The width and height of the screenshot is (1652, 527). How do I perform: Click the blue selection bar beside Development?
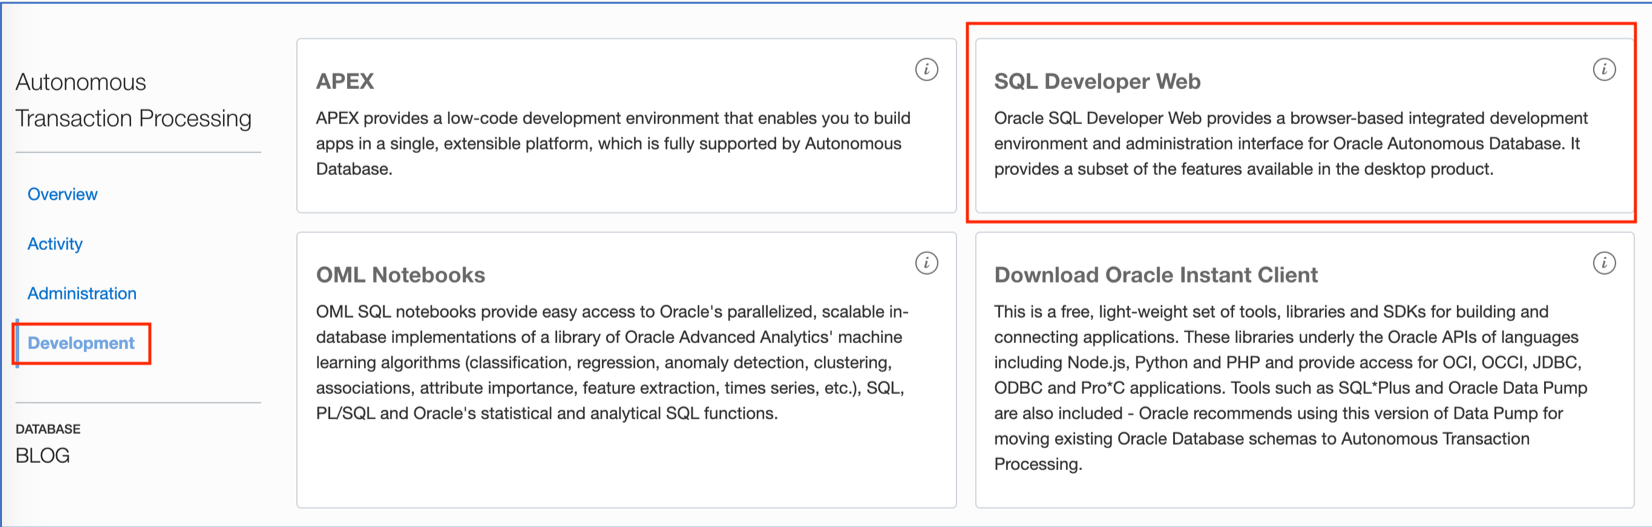coord(17,343)
